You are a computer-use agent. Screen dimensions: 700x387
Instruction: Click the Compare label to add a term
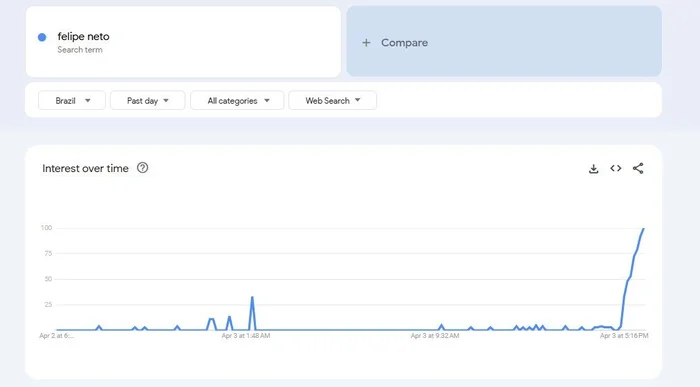[x=404, y=43]
